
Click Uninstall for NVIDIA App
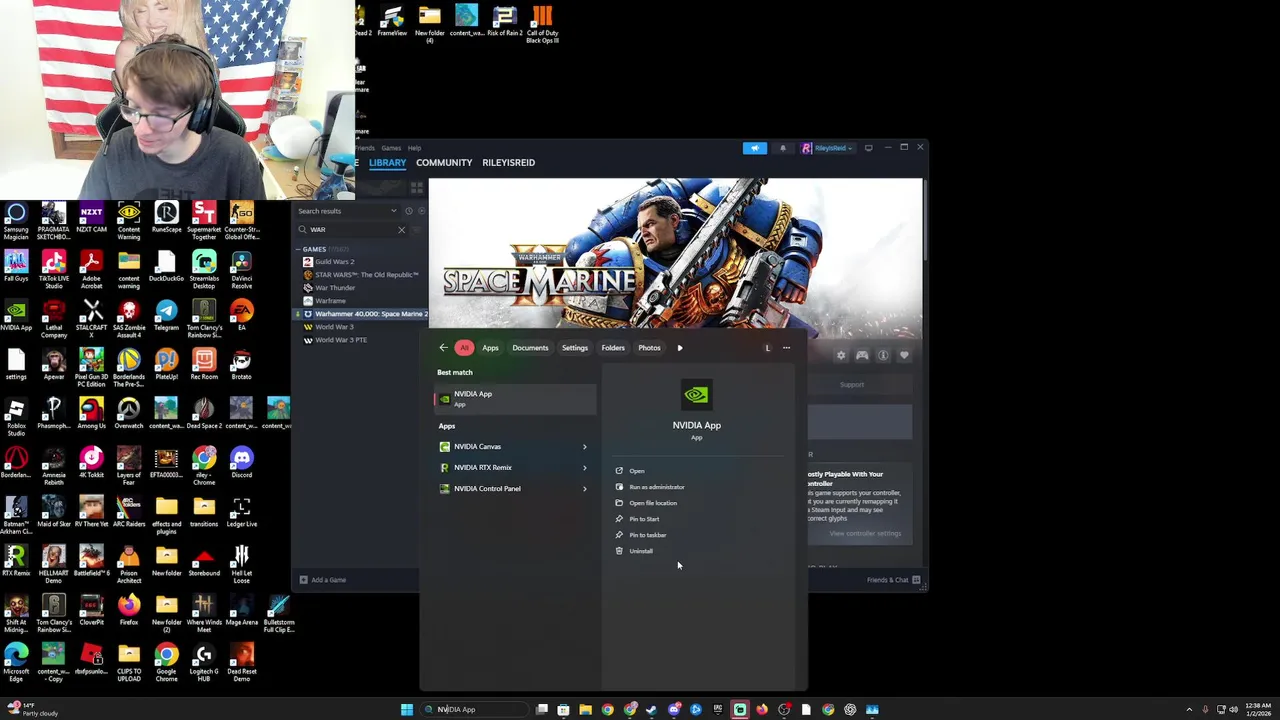click(640, 551)
